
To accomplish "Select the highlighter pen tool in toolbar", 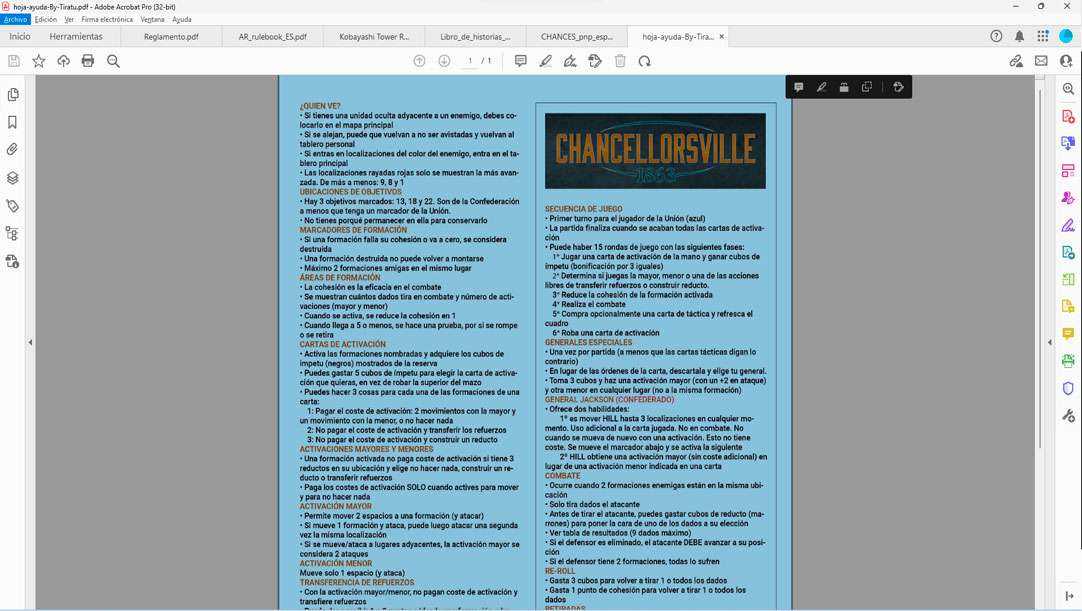I will 545,61.
